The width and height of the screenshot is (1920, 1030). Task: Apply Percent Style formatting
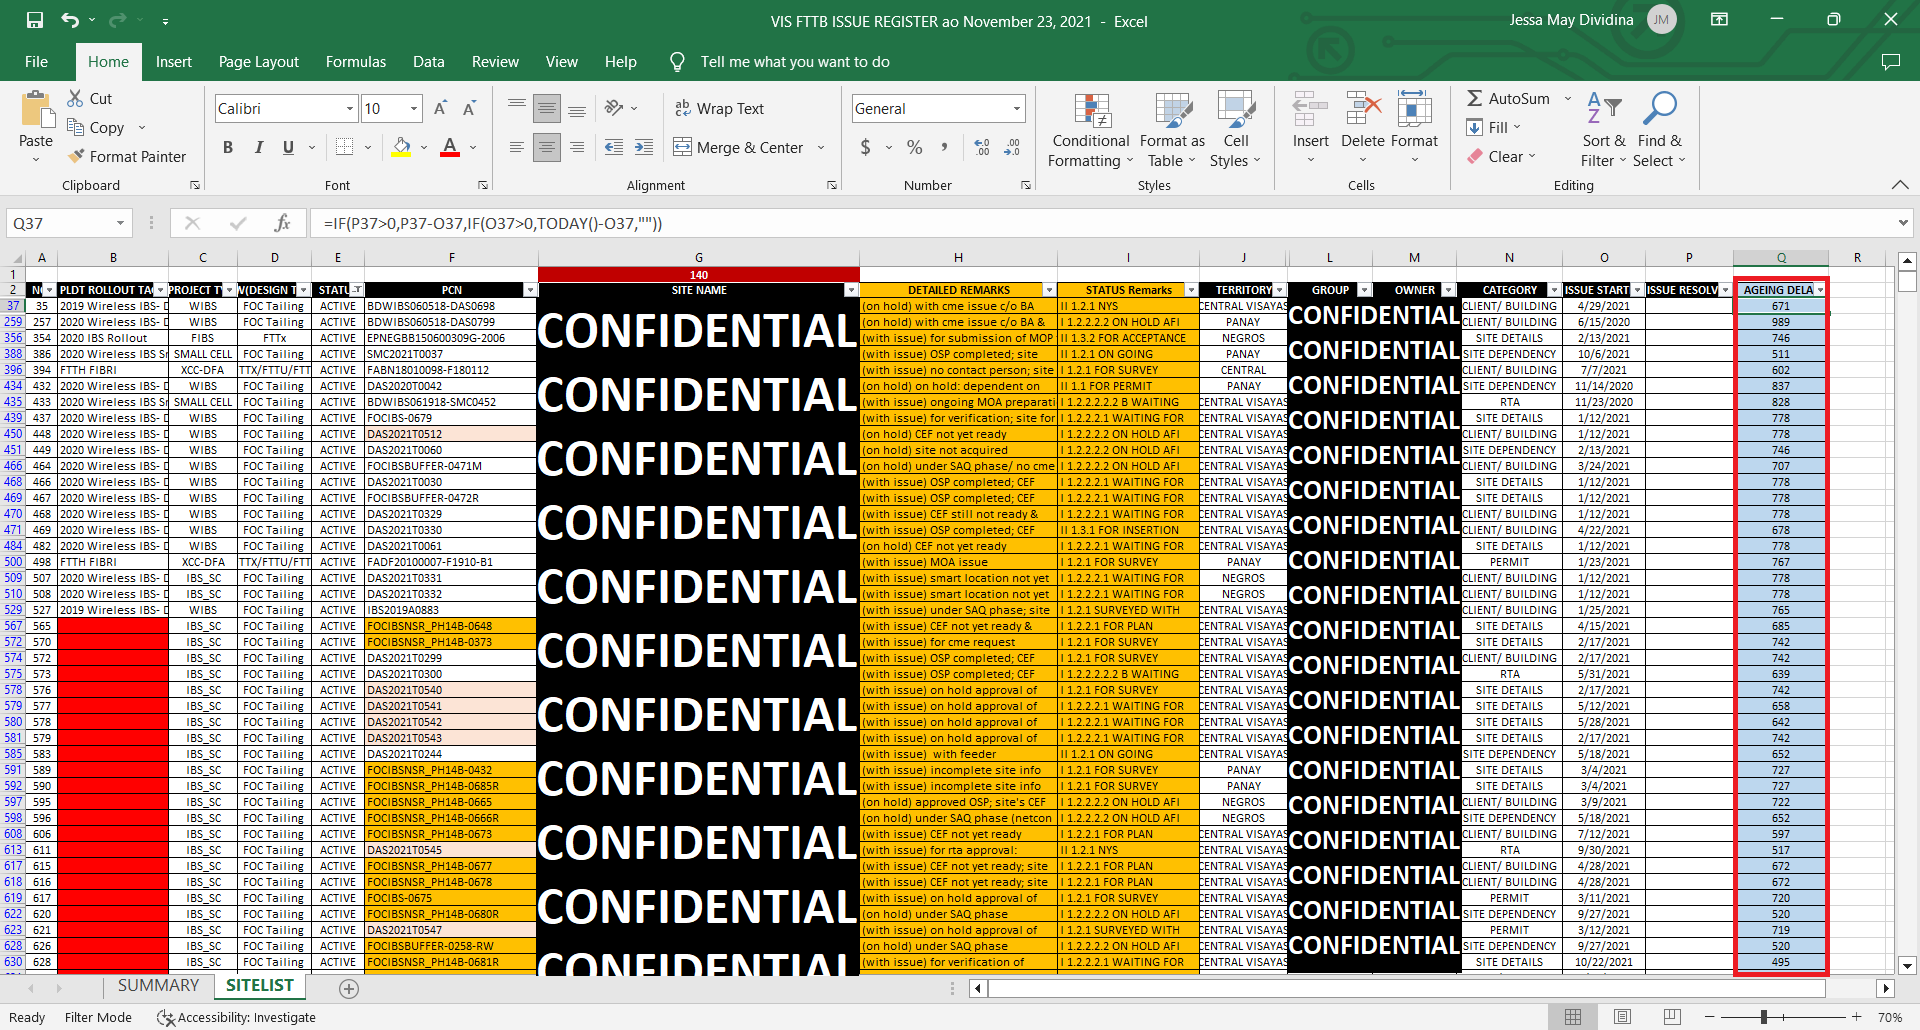pos(914,147)
